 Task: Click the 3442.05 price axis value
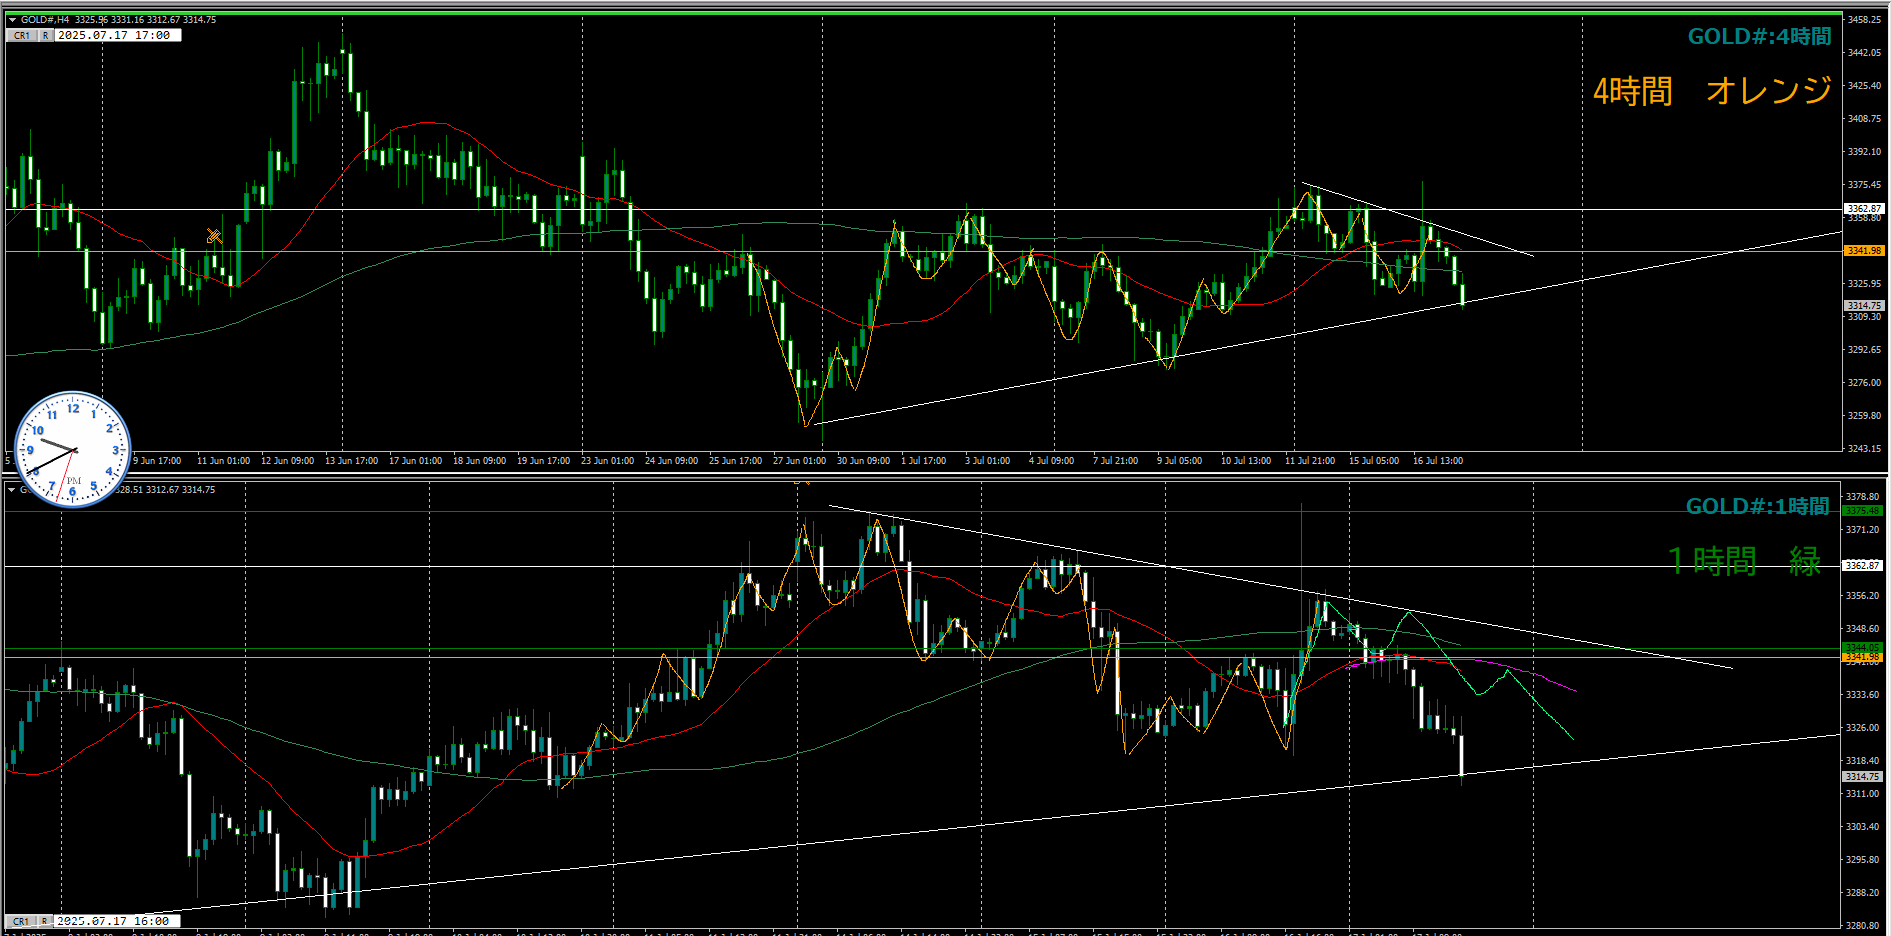pos(1864,53)
